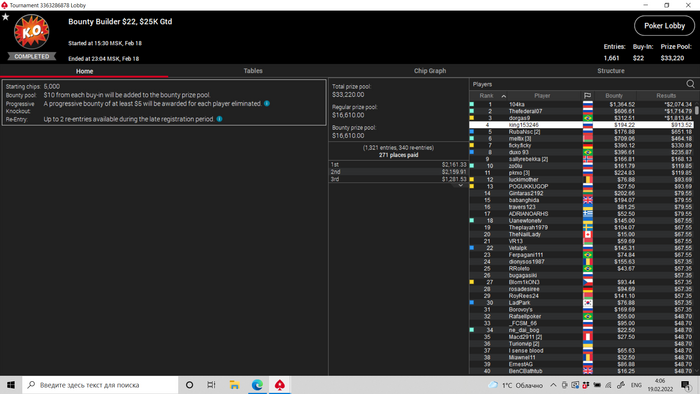Open the Poker Lobby

tap(664, 26)
